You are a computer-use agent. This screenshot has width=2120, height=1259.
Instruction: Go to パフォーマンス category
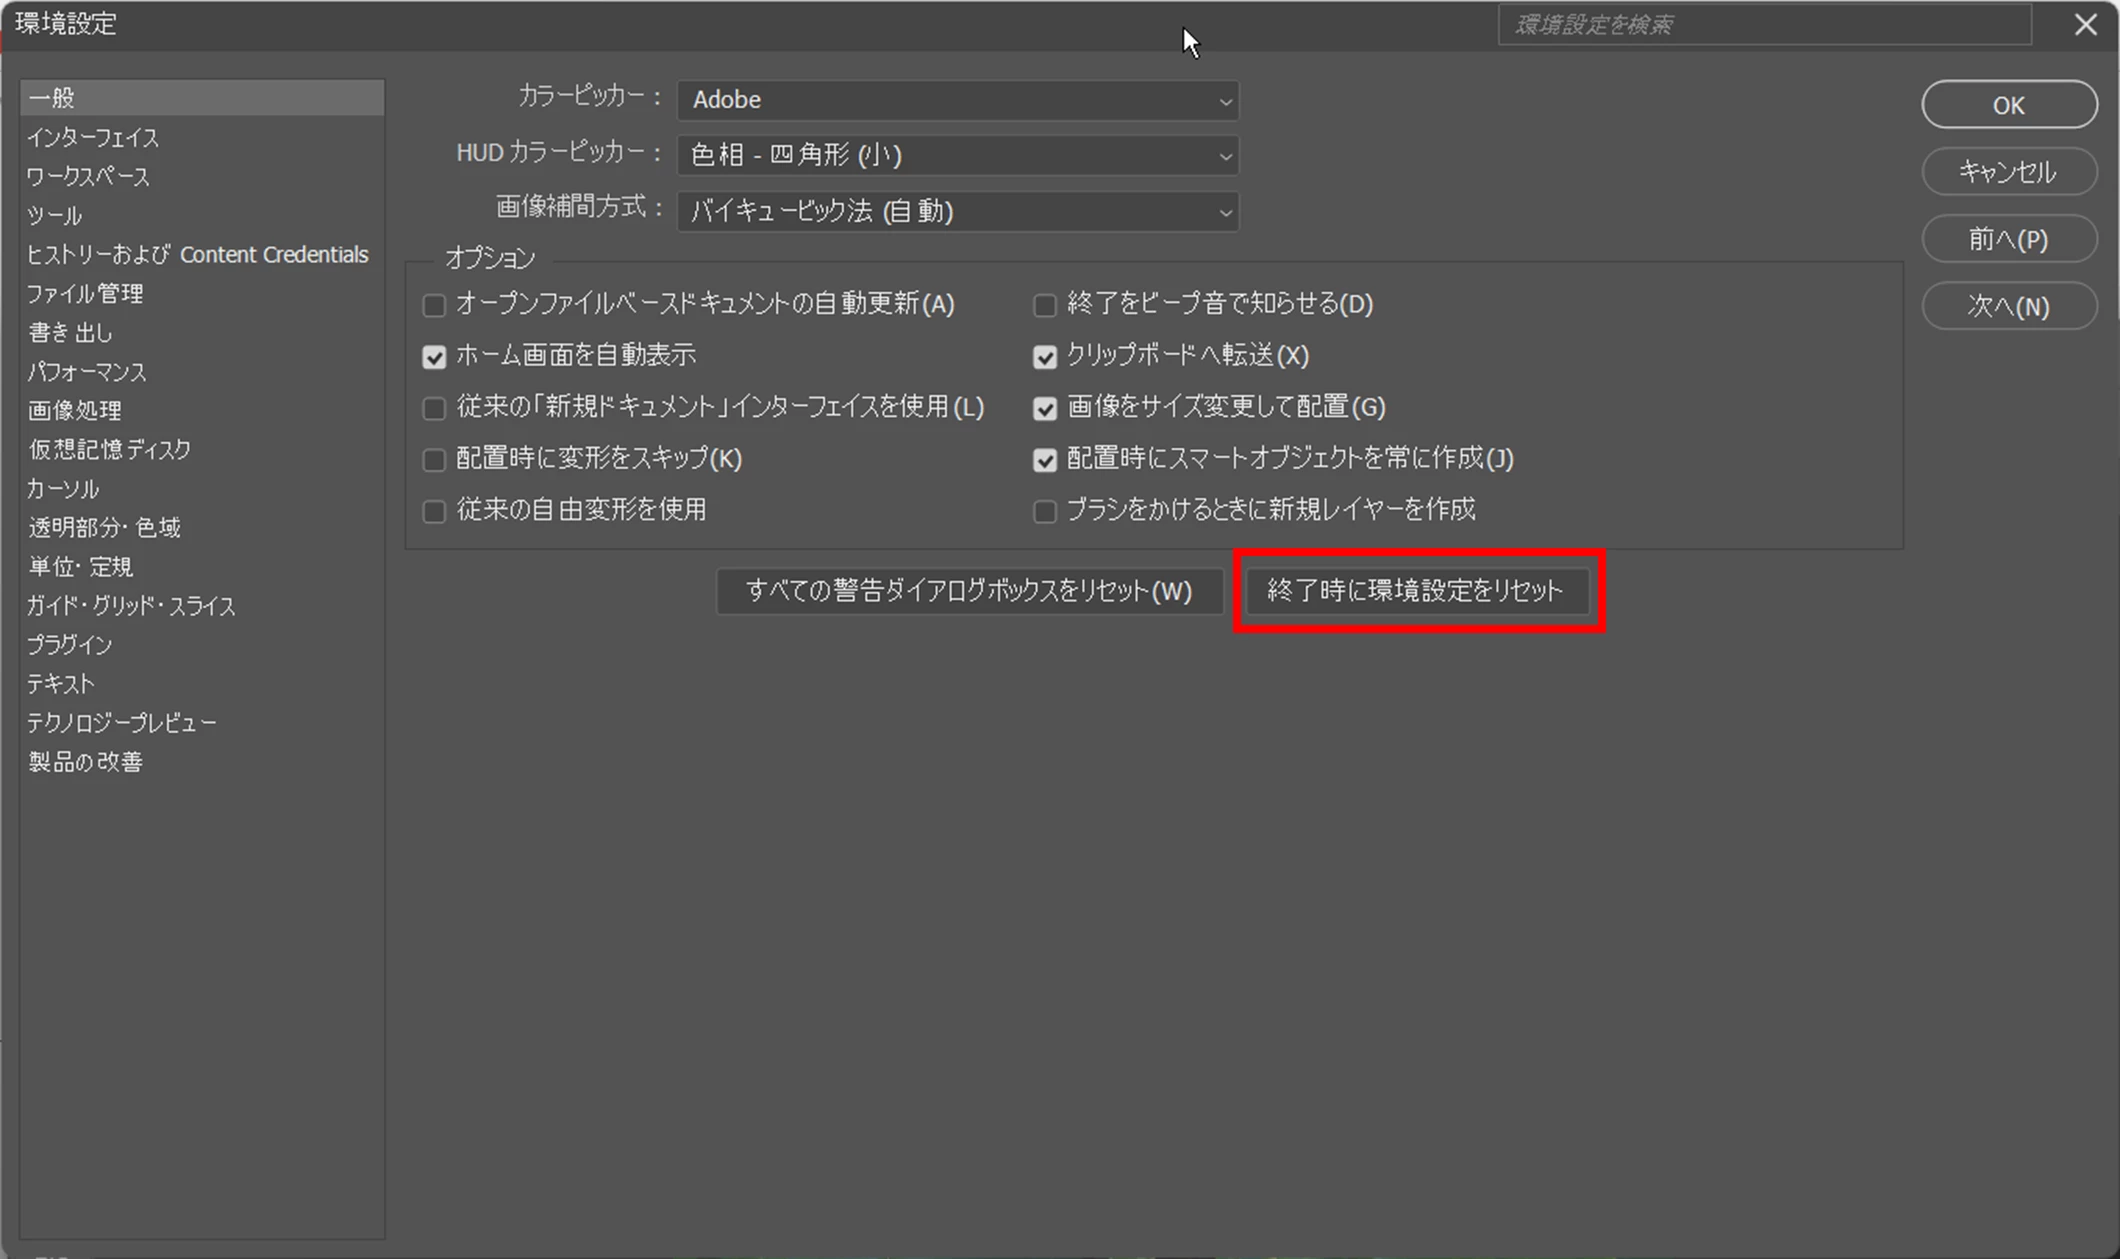click(x=87, y=372)
